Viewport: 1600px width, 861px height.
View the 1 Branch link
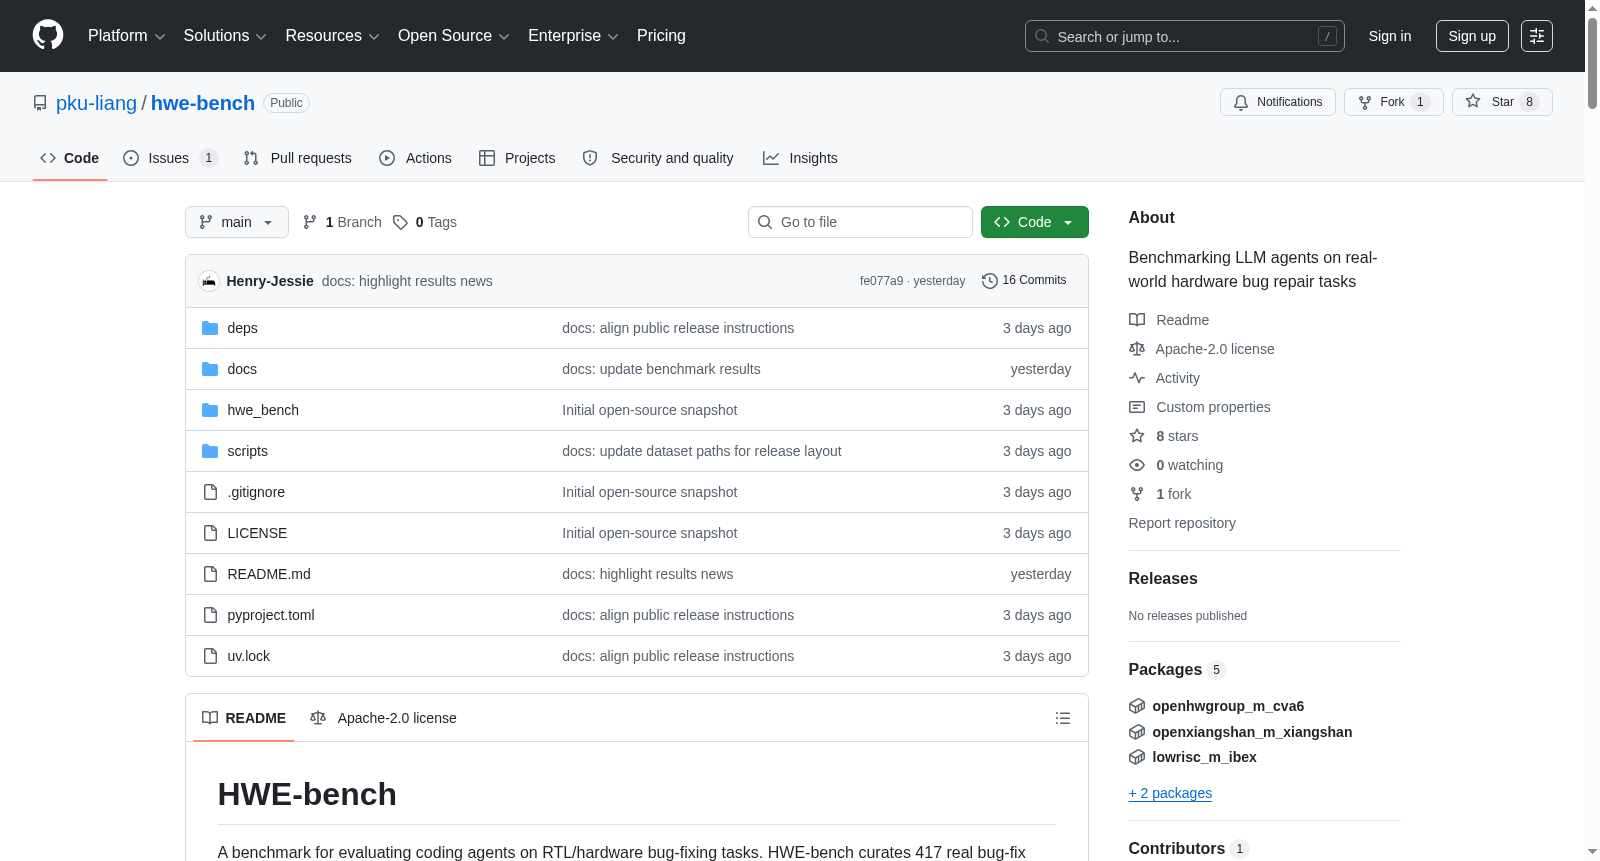(342, 222)
